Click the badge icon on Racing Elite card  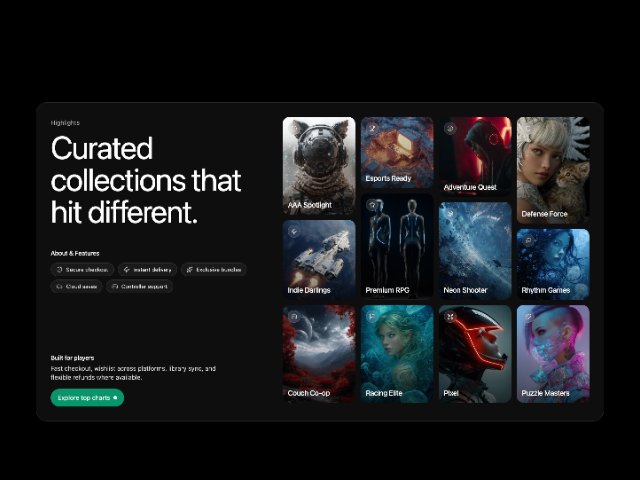click(x=372, y=317)
